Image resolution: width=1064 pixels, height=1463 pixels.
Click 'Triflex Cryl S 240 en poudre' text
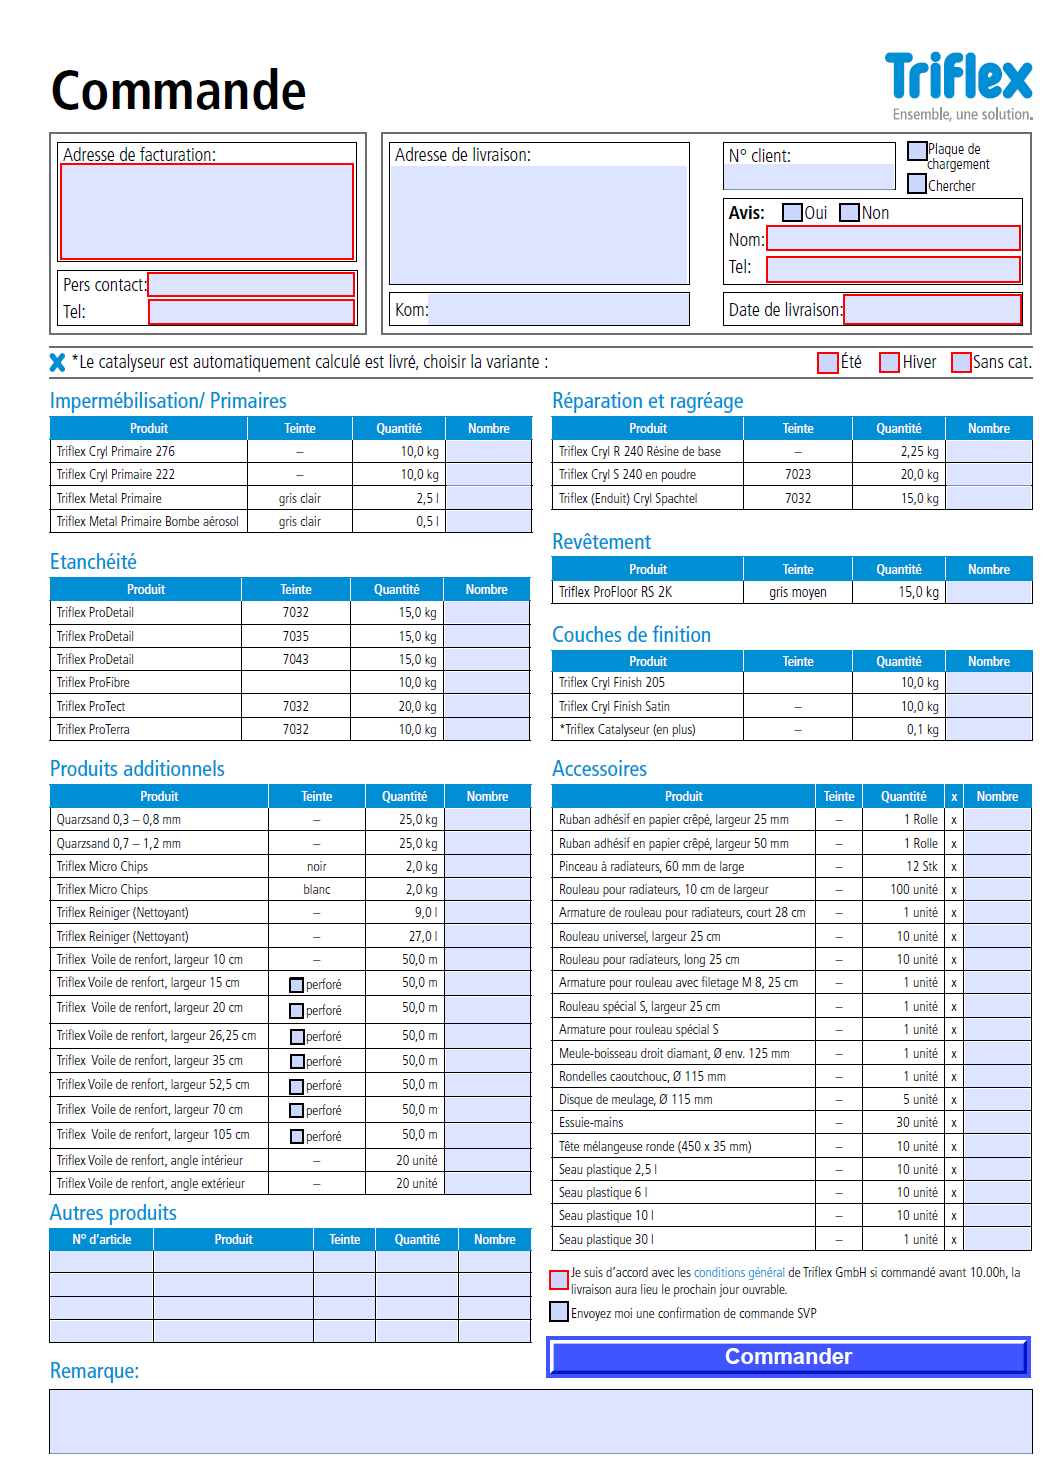click(627, 475)
